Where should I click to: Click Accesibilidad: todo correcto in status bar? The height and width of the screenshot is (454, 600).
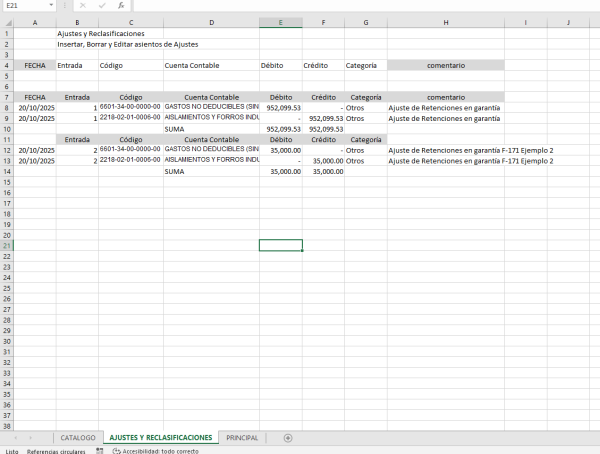point(158,451)
